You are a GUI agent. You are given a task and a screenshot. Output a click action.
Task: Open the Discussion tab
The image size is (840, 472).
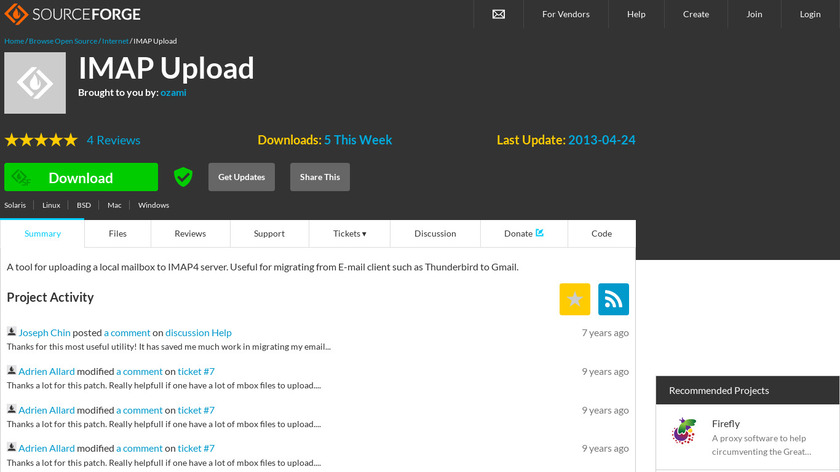[435, 234]
